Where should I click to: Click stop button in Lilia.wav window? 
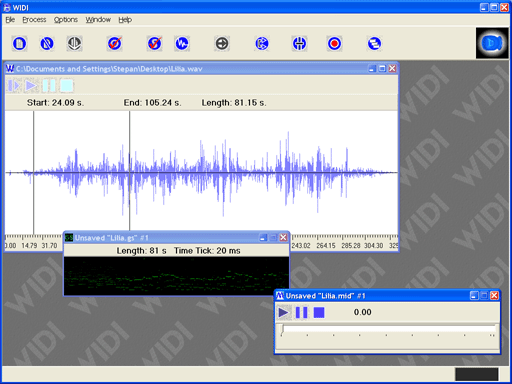67,86
